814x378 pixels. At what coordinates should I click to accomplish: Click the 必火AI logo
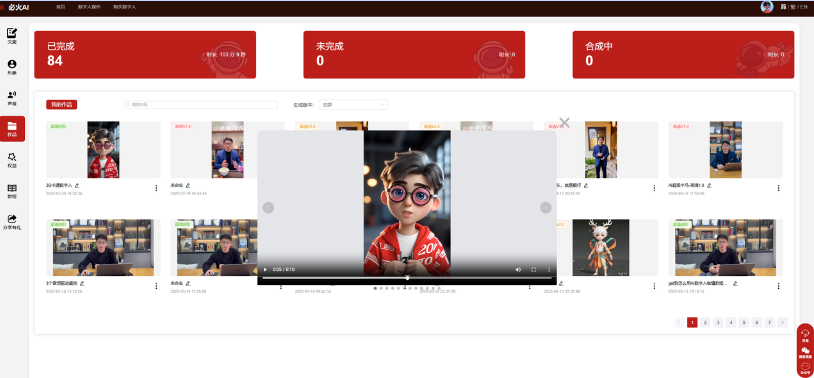point(15,7)
